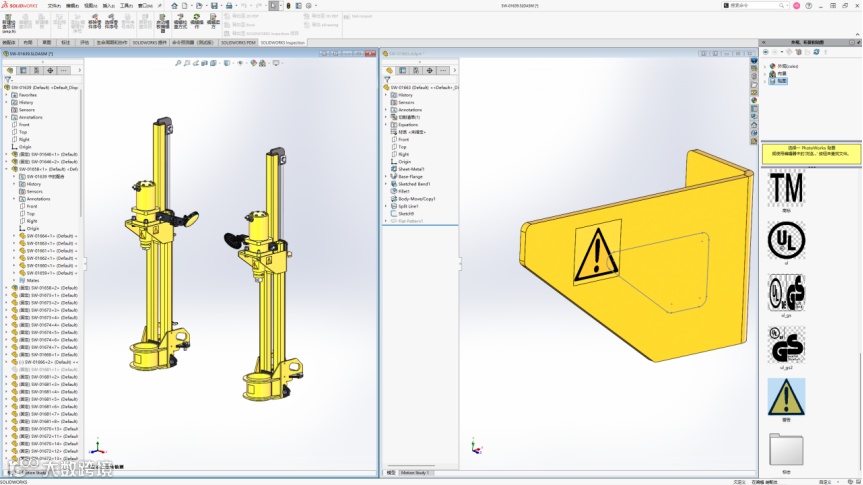The image size is (863, 485).
Task: Select the Origin item in part tree
Action: (401, 162)
